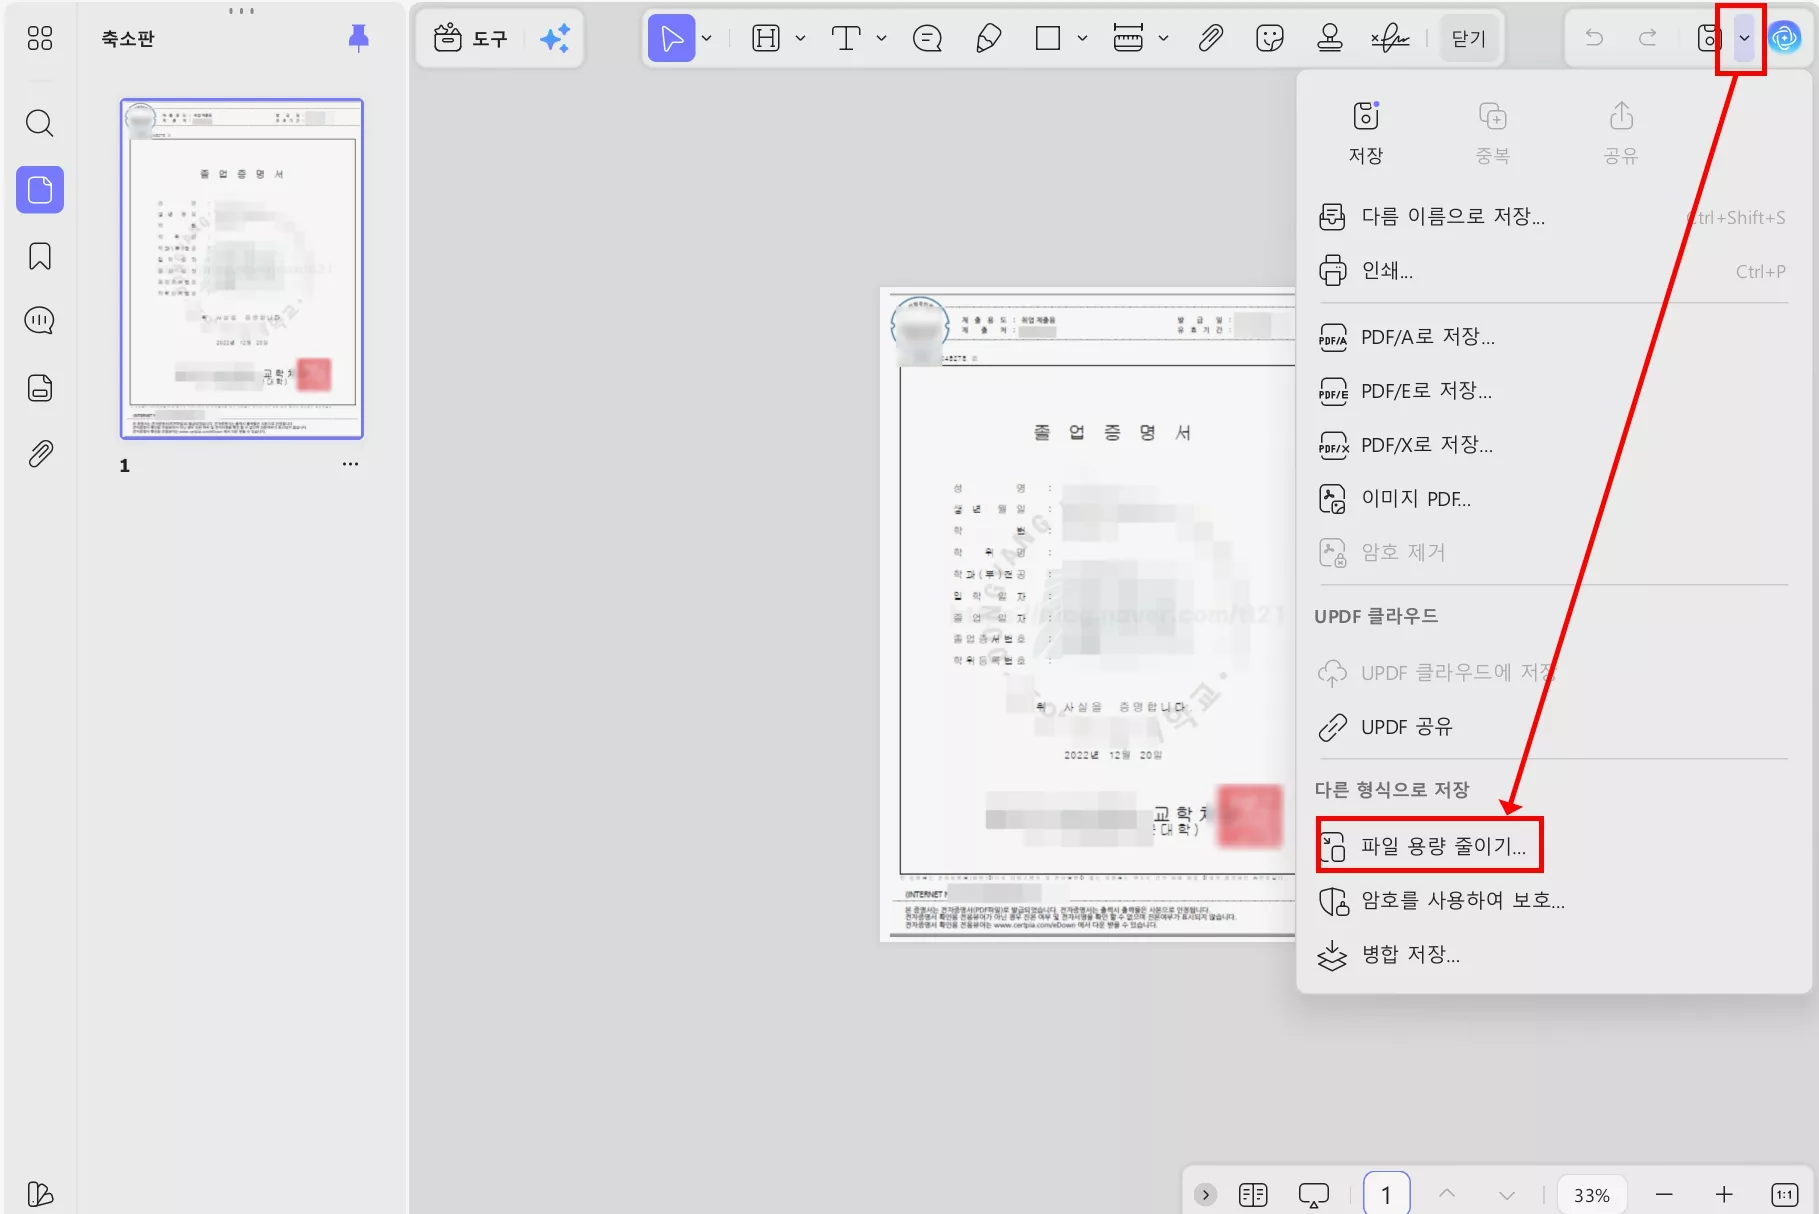Click the 닫기 button
1819x1214 pixels.
[1468, 37]
